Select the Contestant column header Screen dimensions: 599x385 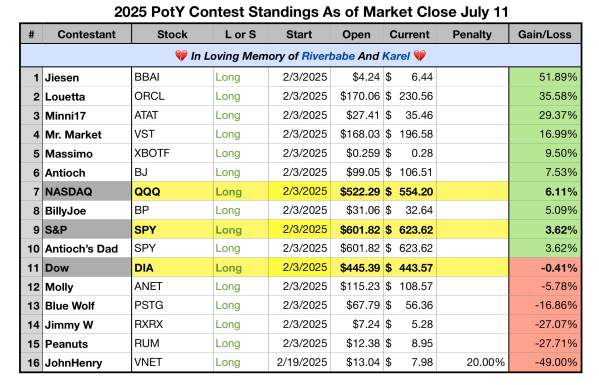[87, 34]
